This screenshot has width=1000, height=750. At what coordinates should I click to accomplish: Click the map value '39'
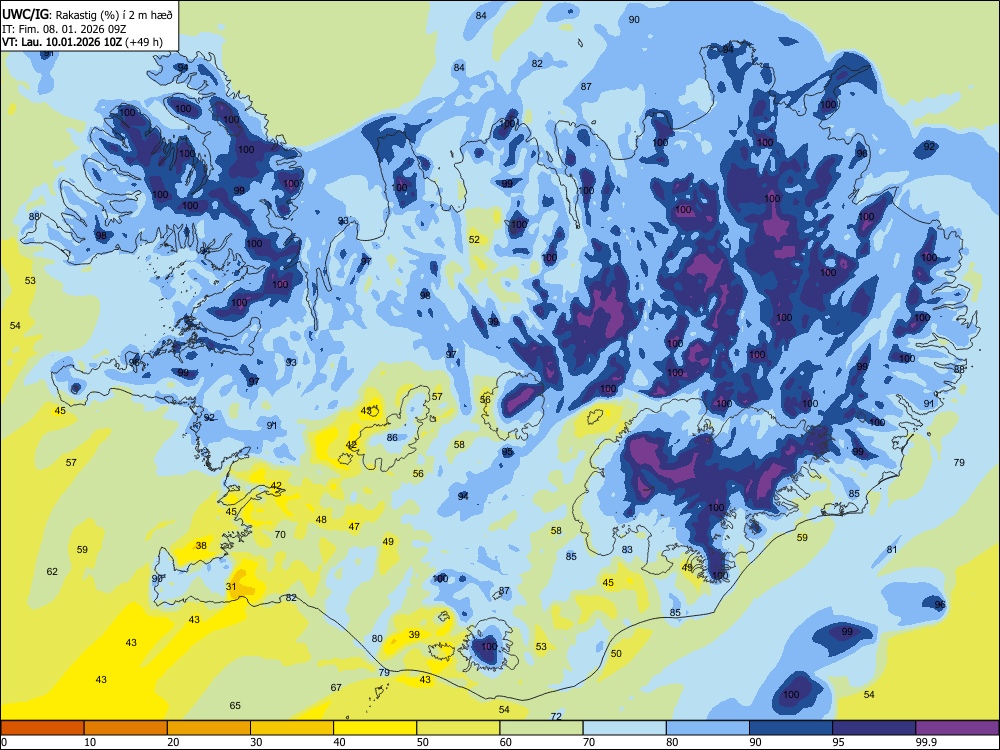pyautogui.click(x=414, y=634)
